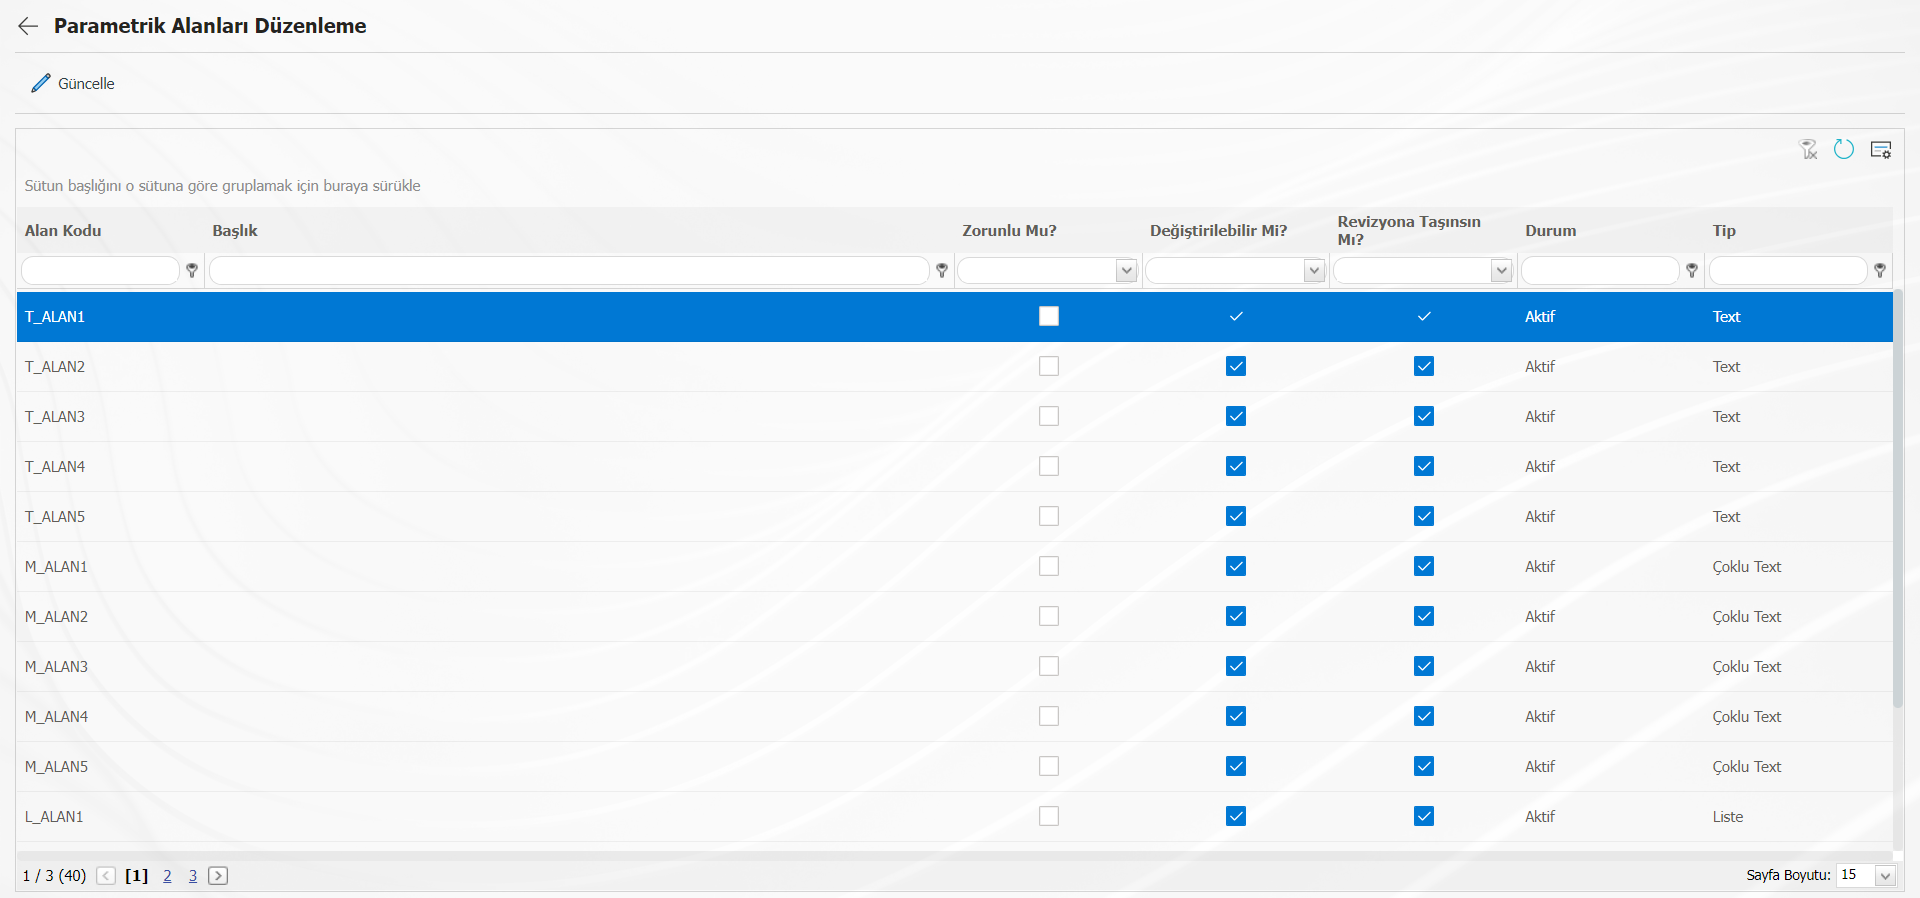Click the Tip filter input
The width and height of the screenshot is (1920, 898).
[1788, 271]
